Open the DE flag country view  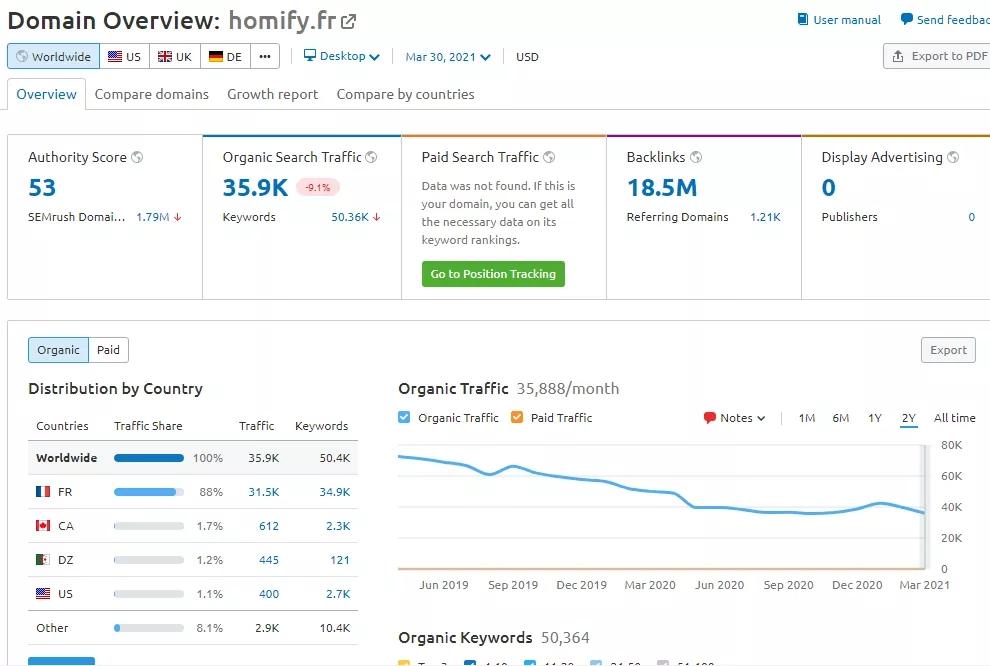tap(224, 56)
